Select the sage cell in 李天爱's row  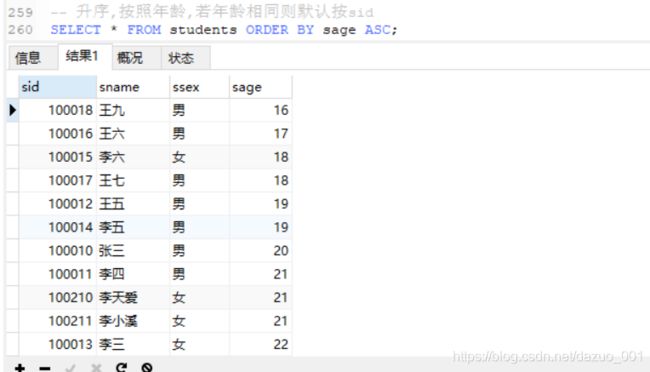click(x=260, y=297)
